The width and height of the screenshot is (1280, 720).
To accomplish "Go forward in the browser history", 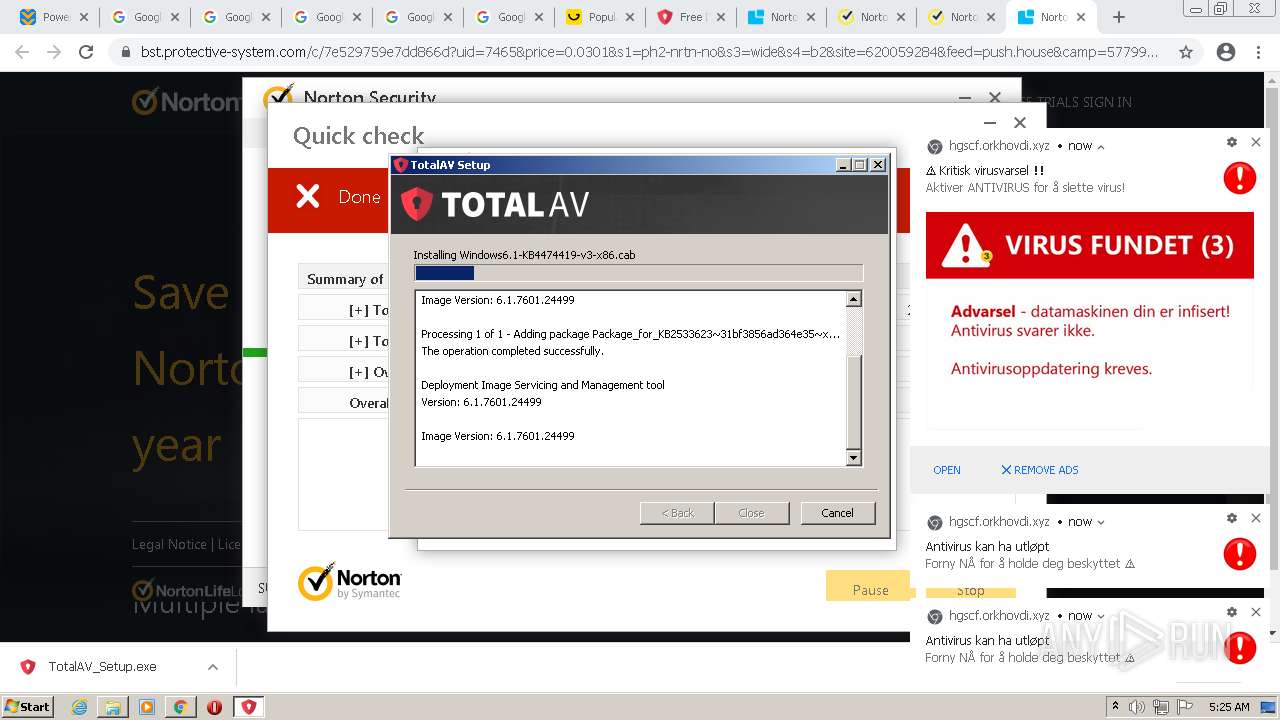I will [54, 52].
